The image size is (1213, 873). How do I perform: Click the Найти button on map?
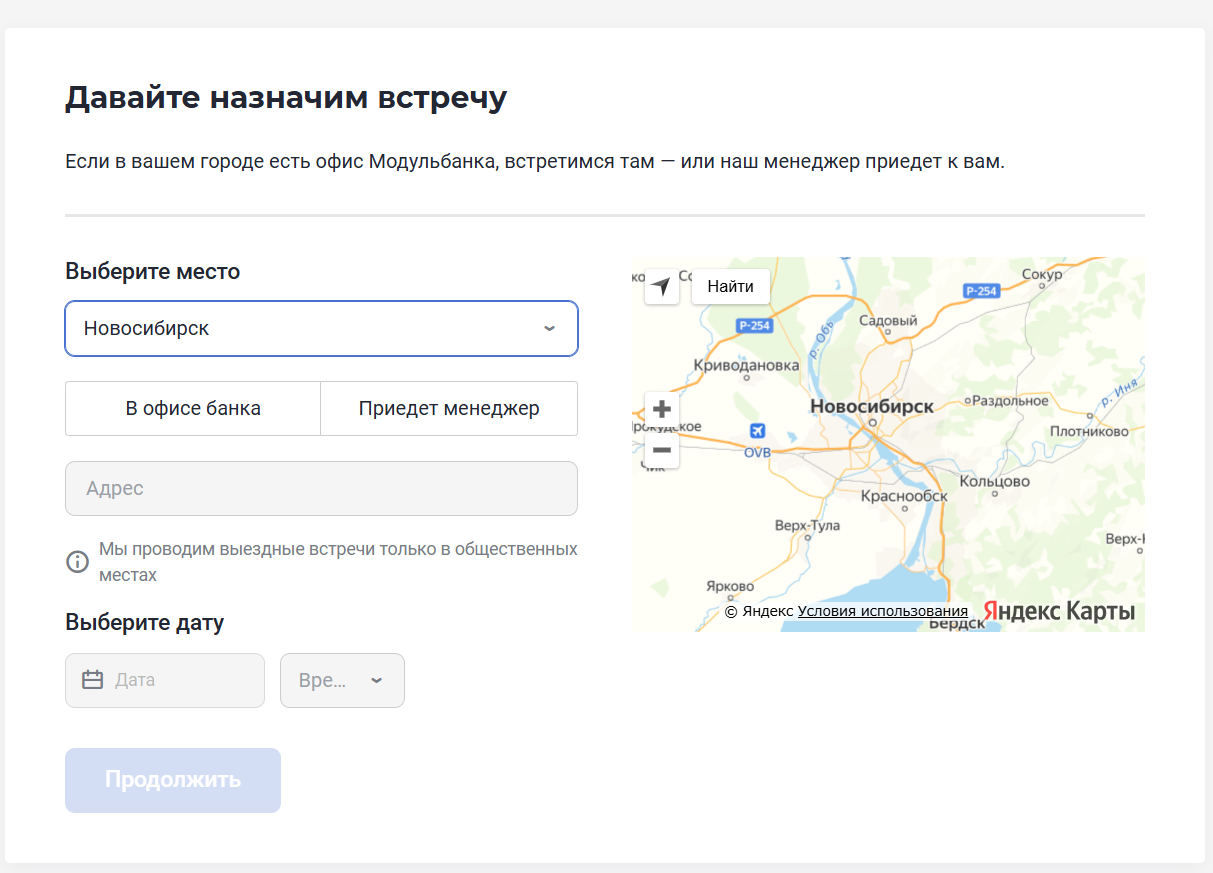(731, 286)
